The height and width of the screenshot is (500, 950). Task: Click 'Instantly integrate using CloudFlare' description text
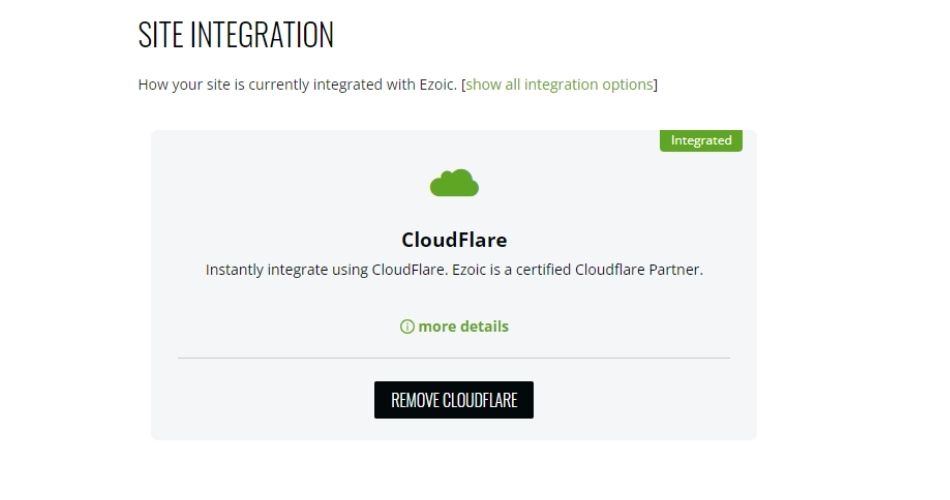tap(454, 270)
